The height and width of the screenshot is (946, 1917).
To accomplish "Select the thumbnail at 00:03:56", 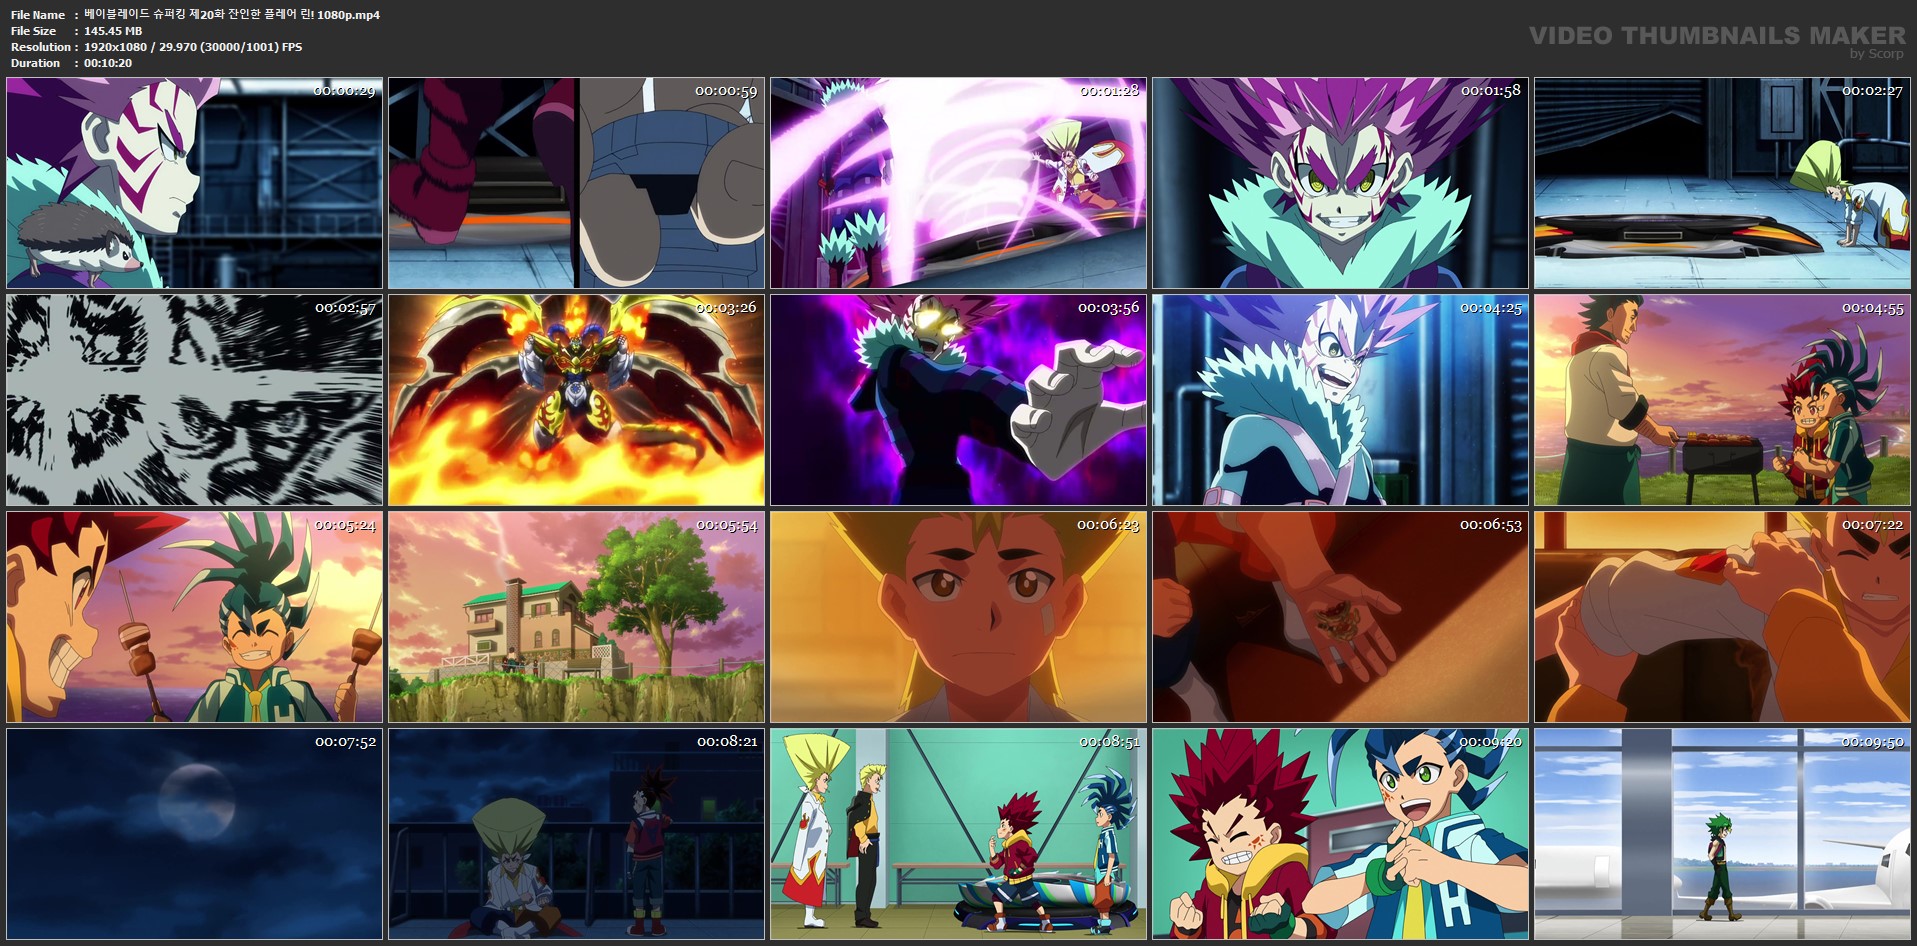I will coord(959,400).
